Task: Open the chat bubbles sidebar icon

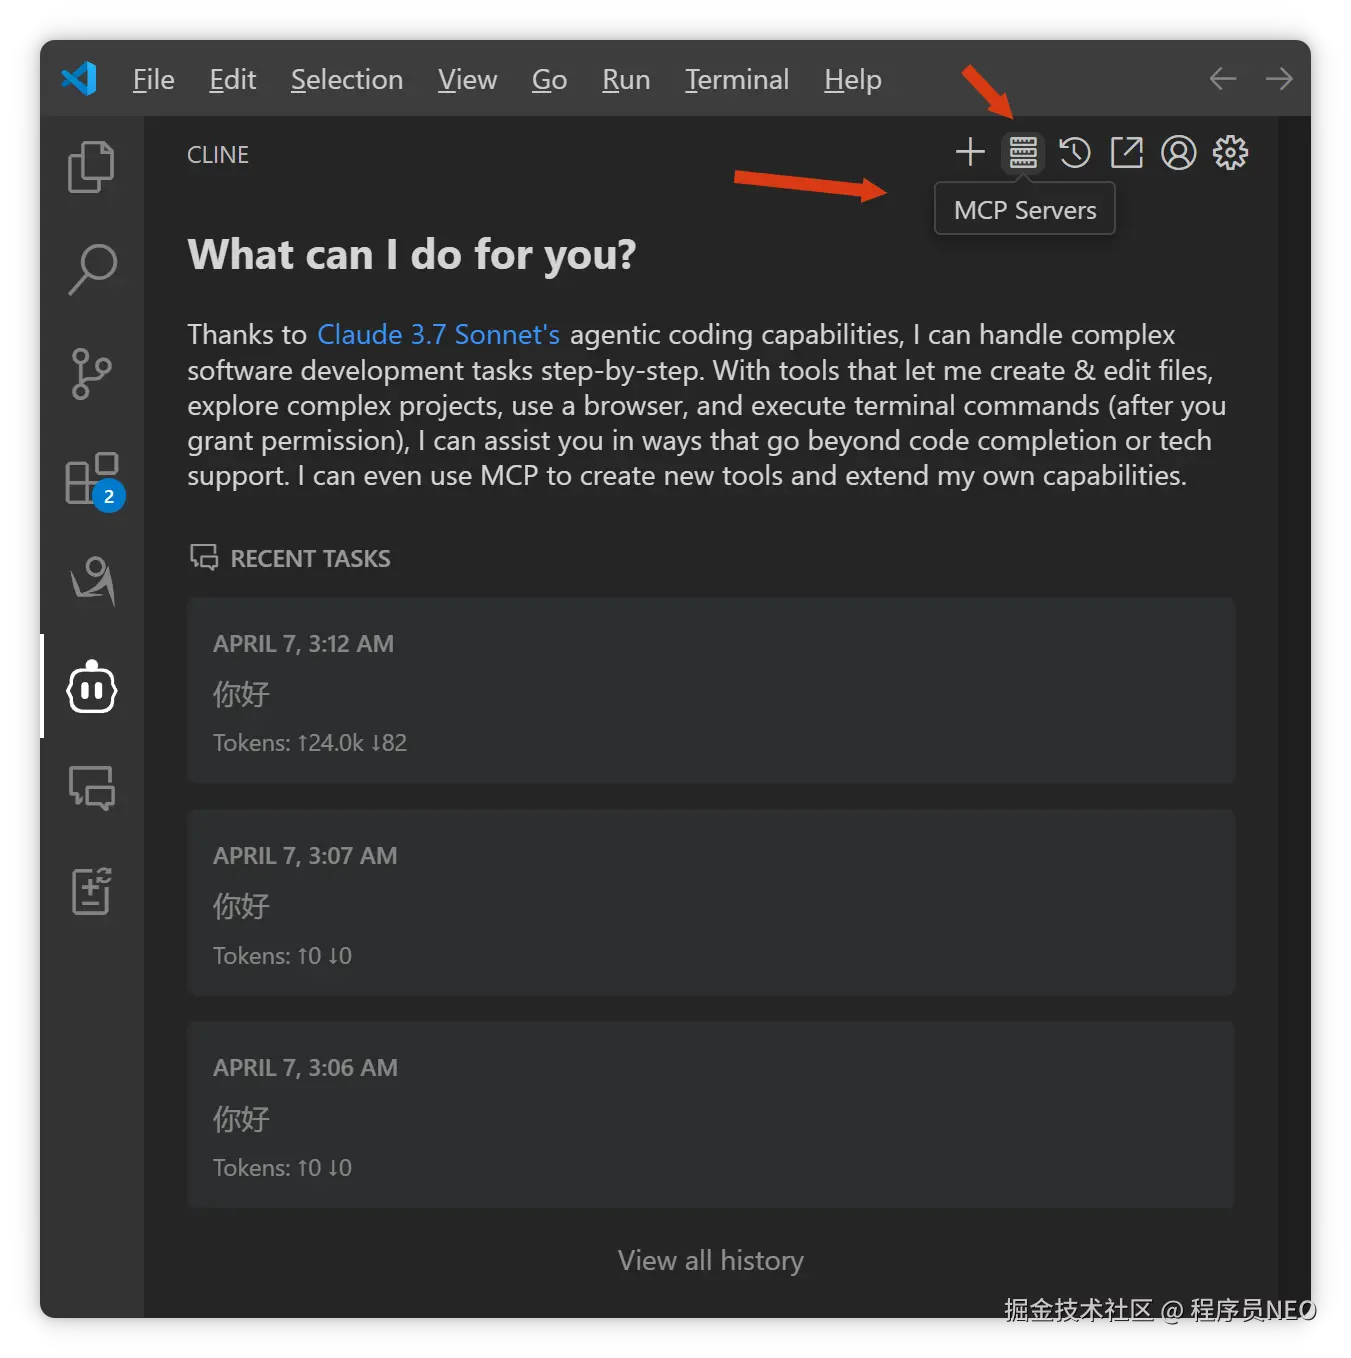Action: (x=92, y=788)
